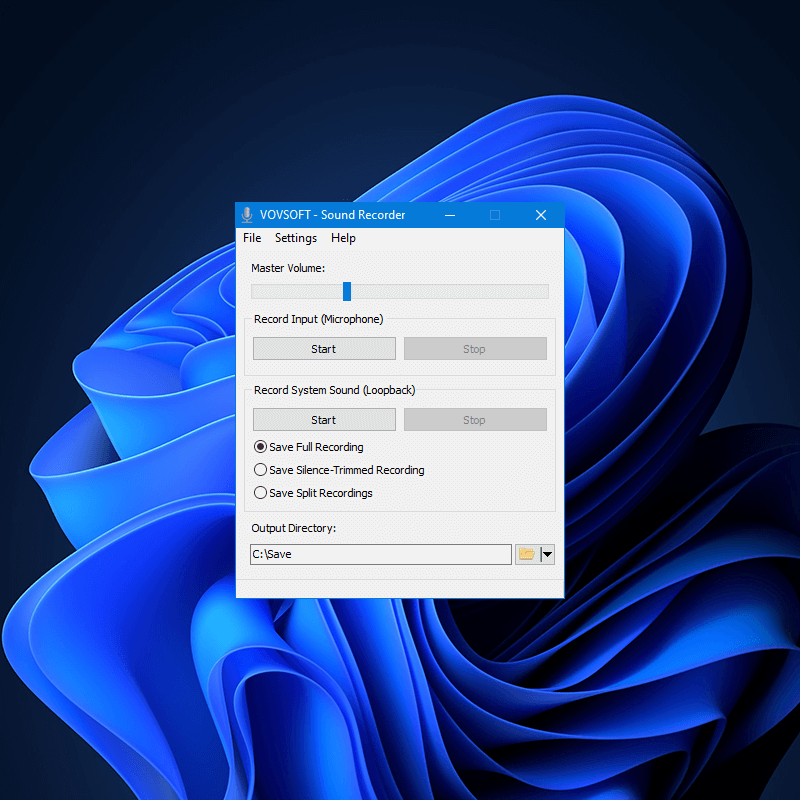Start recording the microphone input
Viewport: 800px width, 800px height.
[323, 348]
